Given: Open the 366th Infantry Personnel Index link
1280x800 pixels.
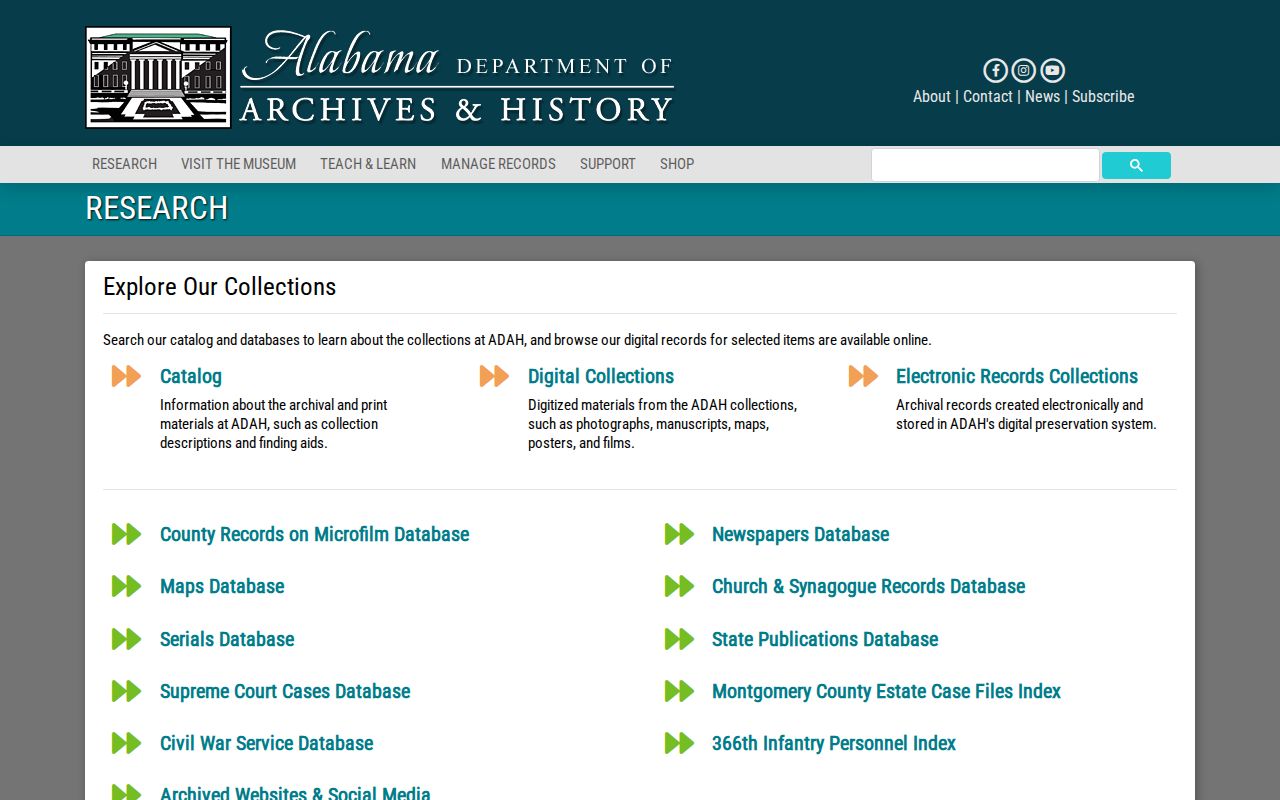Looking at the screenshot, I should point(834,743).
